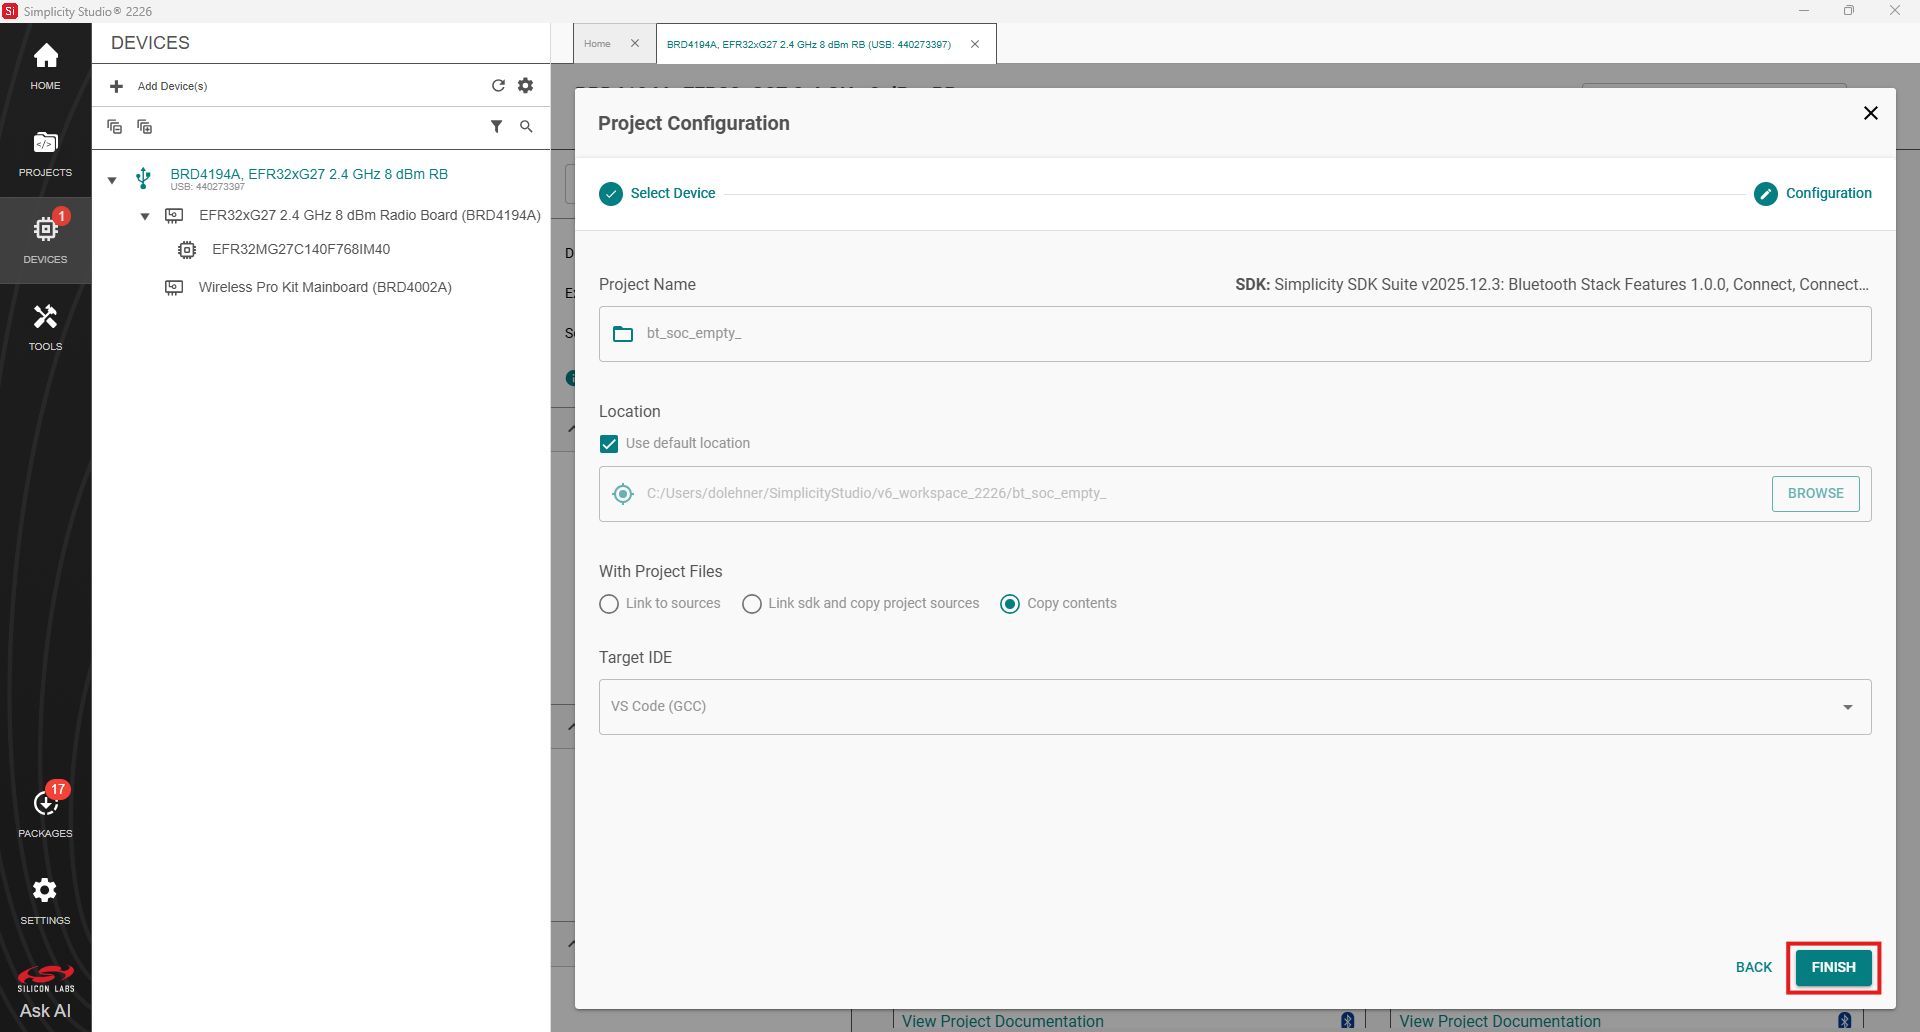This screenshot has height=1032, width=1920.
Task: Open the device search icon
Action: [x=526, y=126]
